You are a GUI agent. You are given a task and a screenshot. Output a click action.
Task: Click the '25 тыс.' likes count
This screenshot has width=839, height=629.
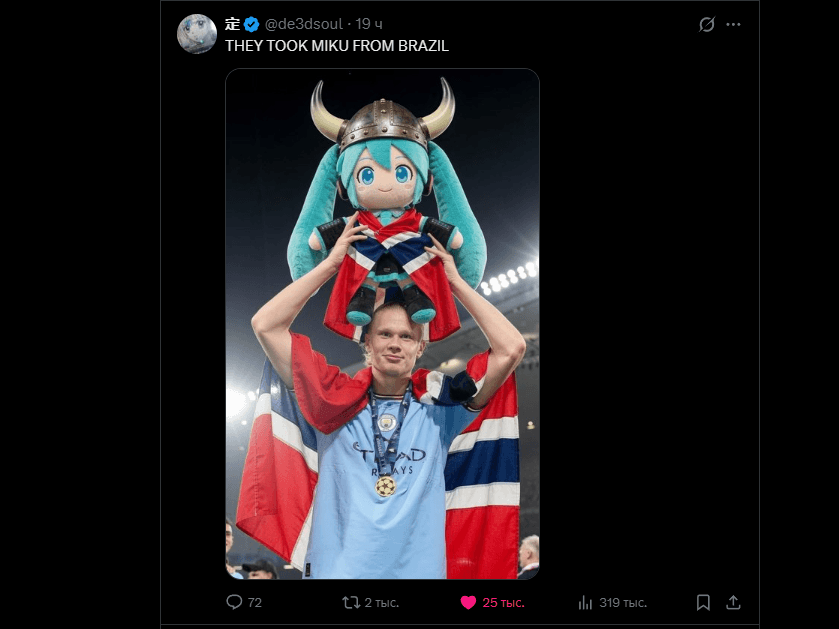coord(503,603)
